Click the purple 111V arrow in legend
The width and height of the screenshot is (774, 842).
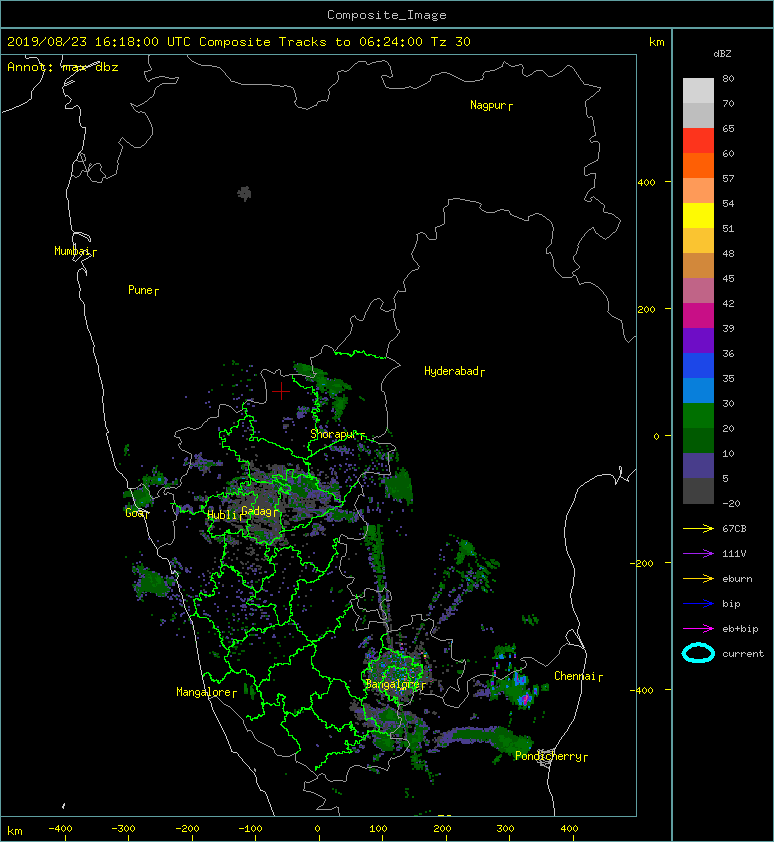point(698,554)
